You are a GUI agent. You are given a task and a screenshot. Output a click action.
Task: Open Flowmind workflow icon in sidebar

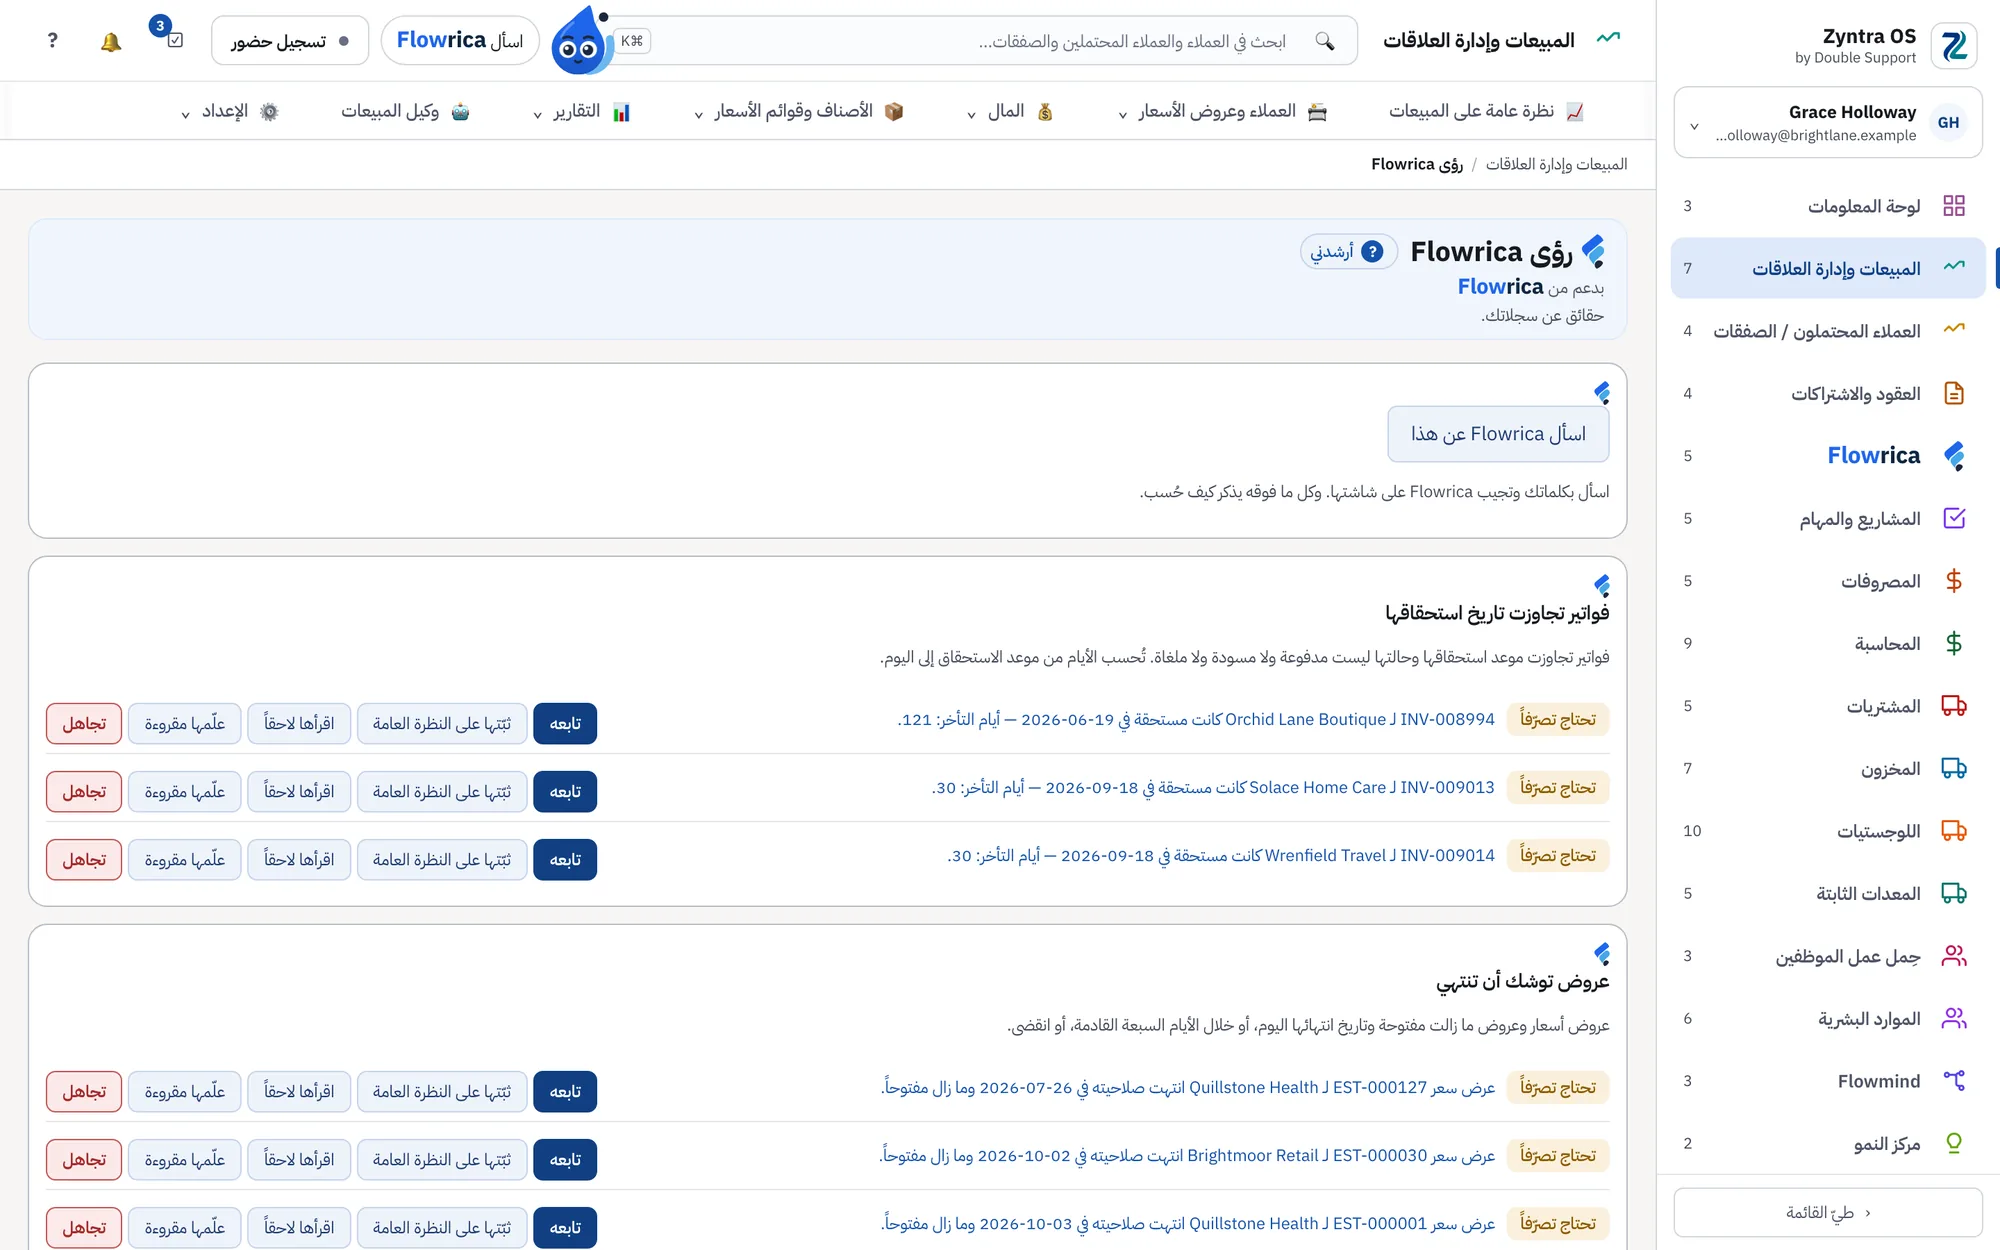tap(1954, 1081)
